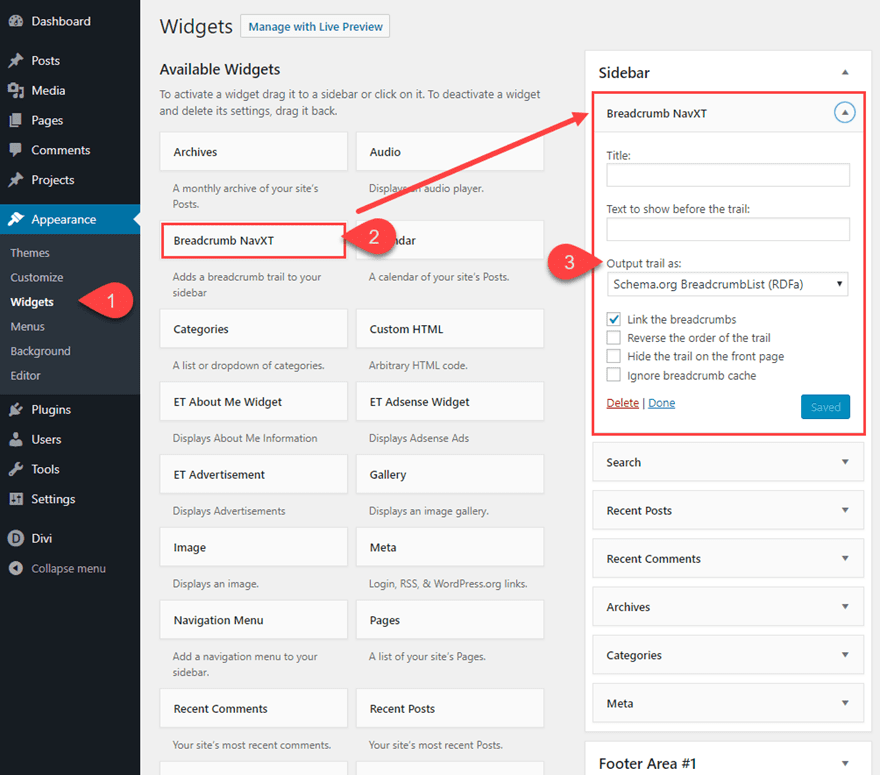
Task: Click the Plugins plug icon
Action: coord(16,410)
